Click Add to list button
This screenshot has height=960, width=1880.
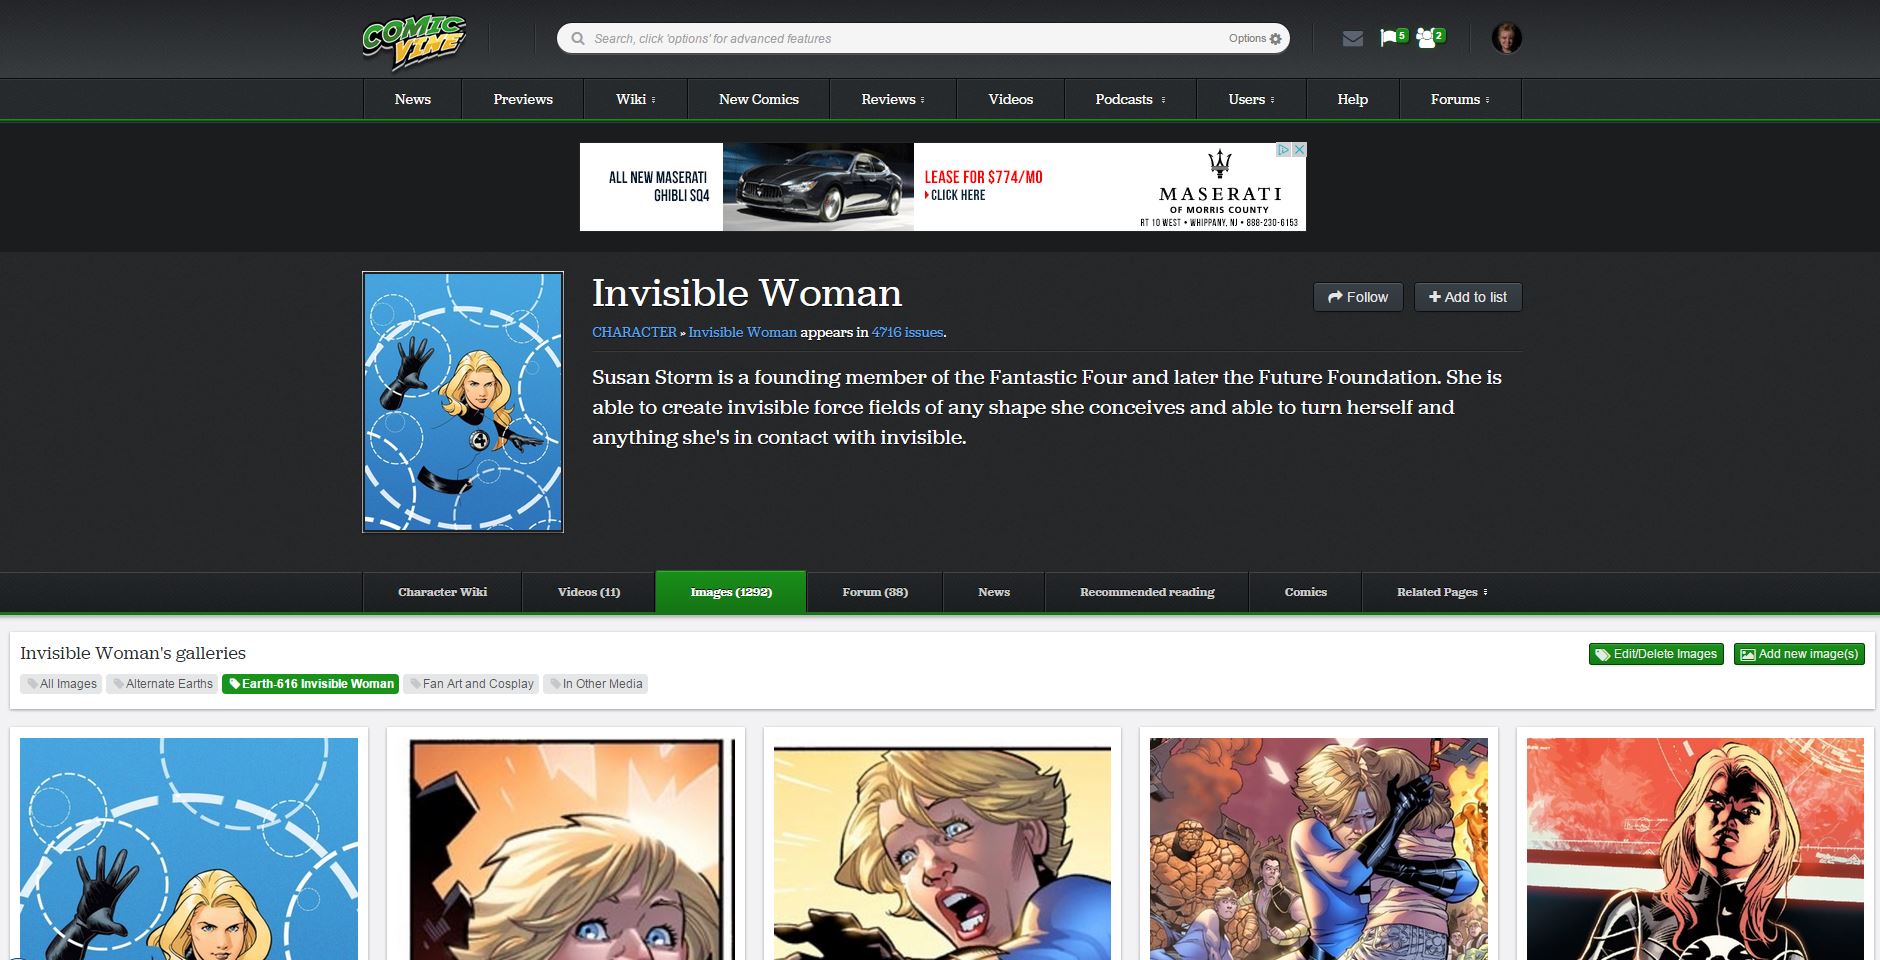[x=1468, y=297]
